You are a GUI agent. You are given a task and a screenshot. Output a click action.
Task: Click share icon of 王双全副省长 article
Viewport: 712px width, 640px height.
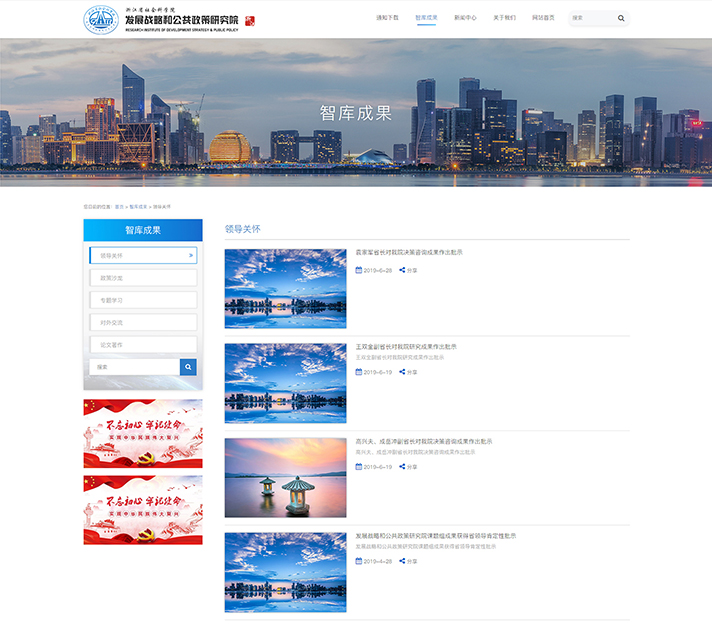[402, 372]
